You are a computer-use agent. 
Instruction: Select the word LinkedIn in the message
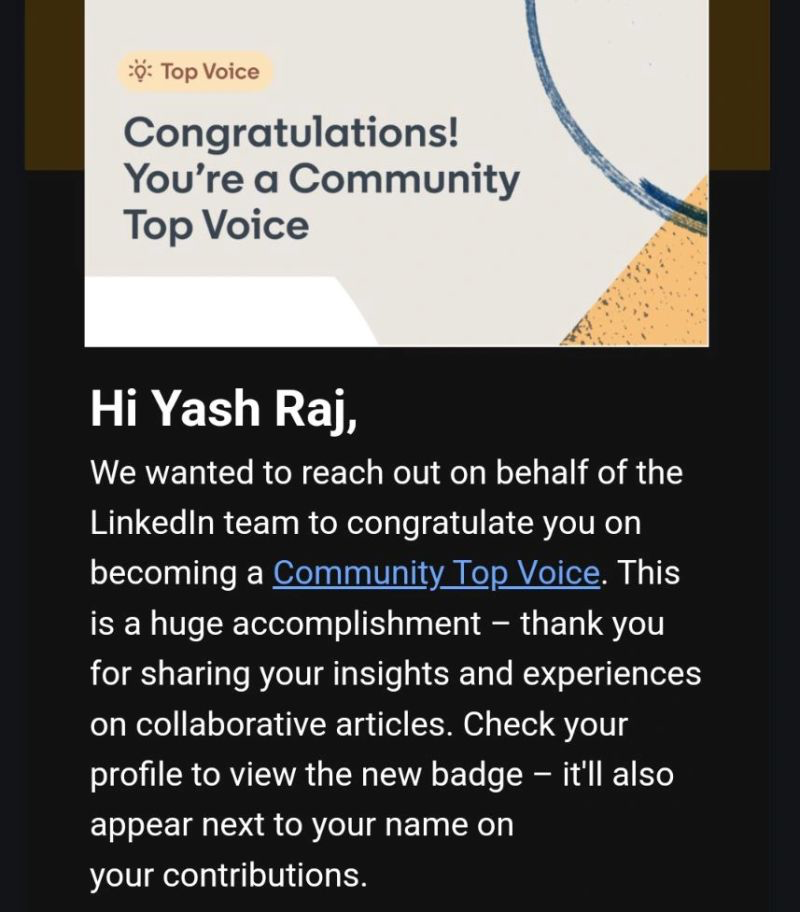pos(152,522)
